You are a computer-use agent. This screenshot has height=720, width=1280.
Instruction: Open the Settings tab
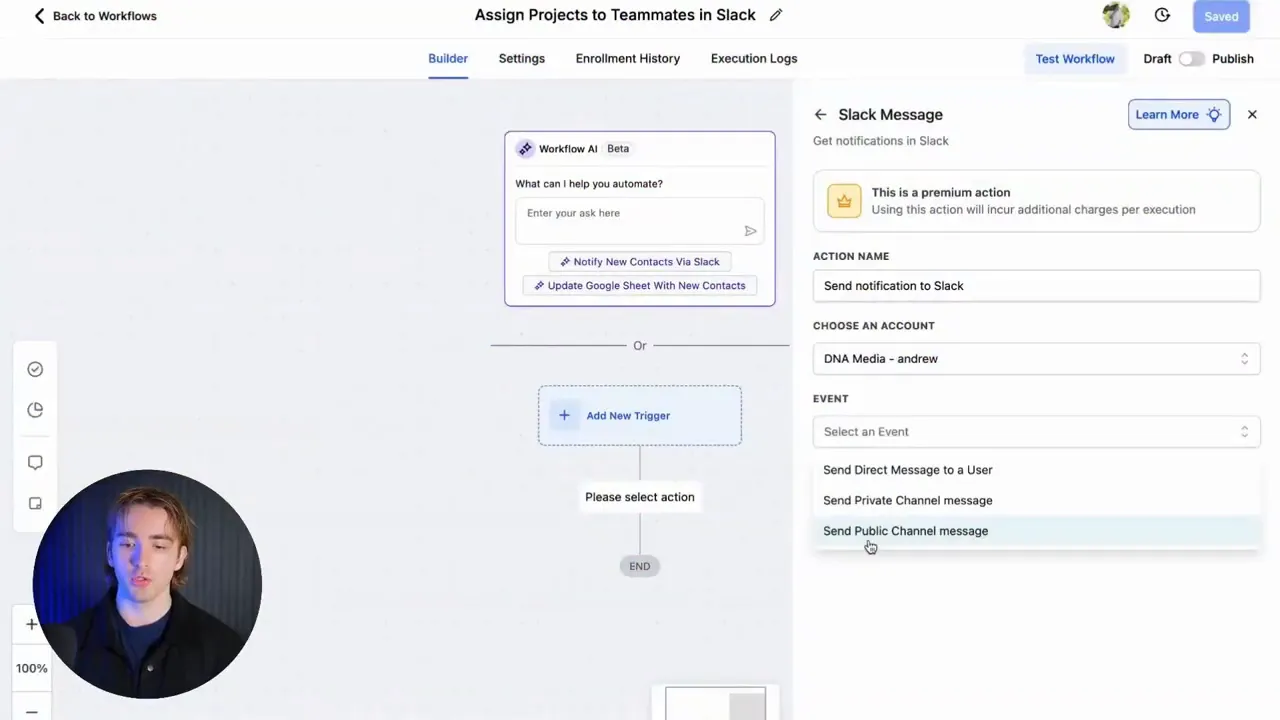click(522, 58)
